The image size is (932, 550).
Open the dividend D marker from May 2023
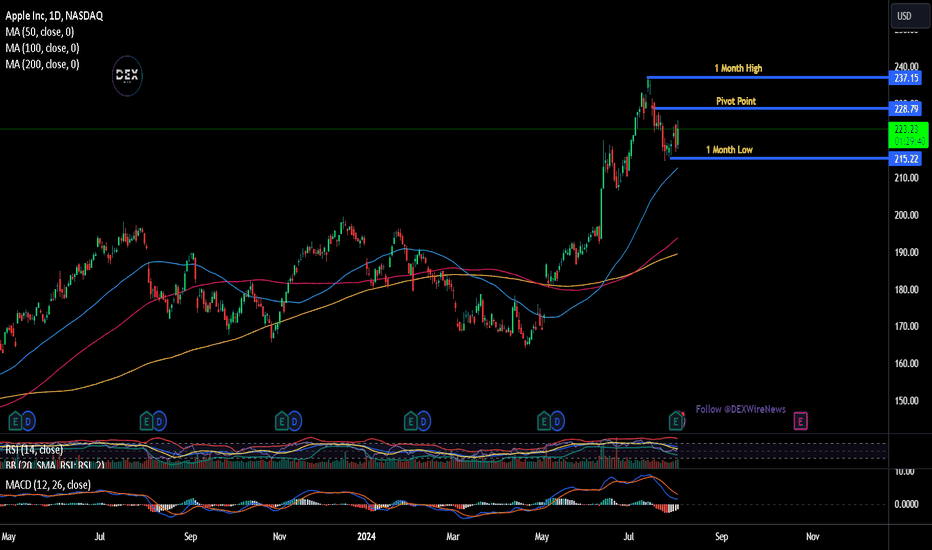click(28, 422)
